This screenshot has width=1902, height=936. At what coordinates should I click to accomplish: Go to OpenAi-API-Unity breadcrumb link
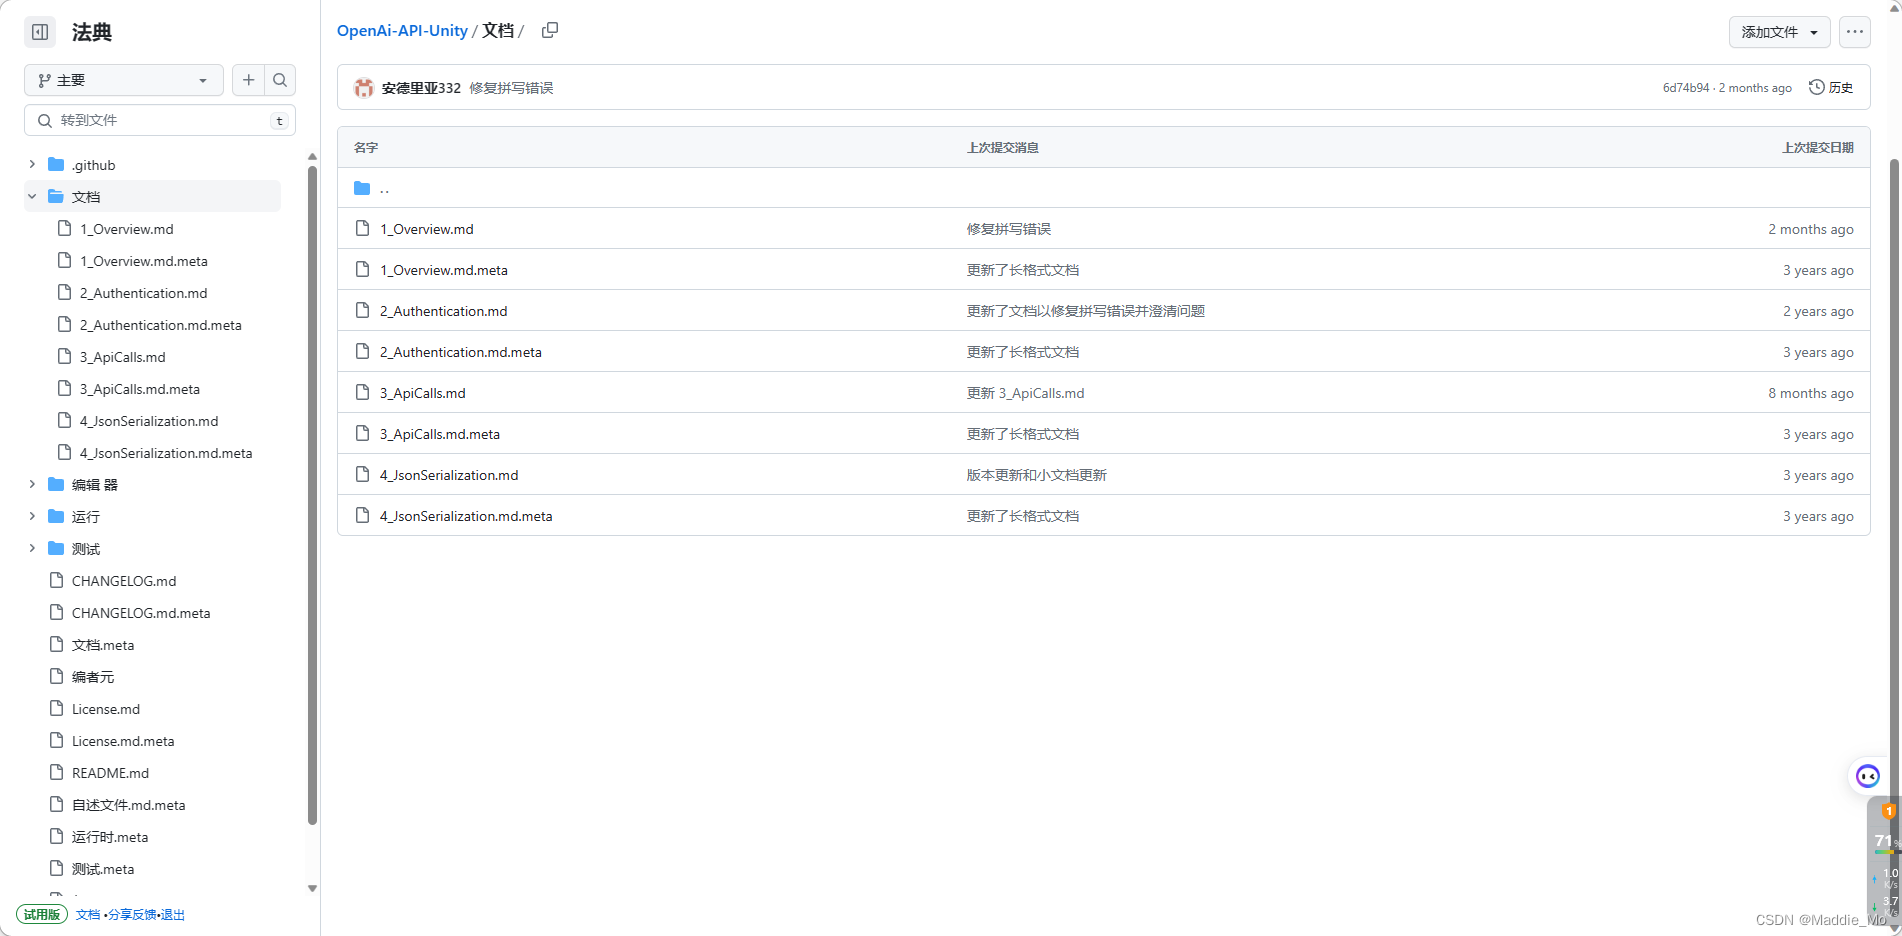(x=402, y=30)
